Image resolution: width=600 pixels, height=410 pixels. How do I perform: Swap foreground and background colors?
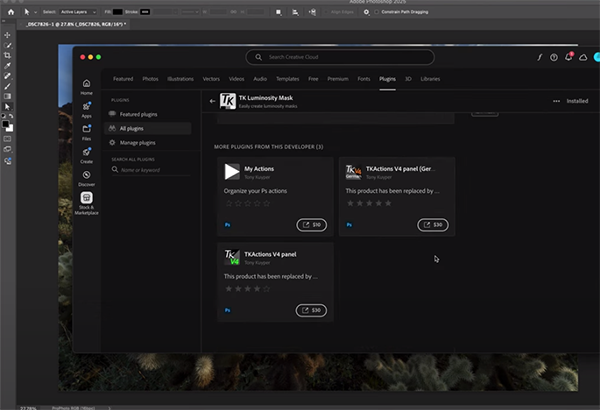11,116
